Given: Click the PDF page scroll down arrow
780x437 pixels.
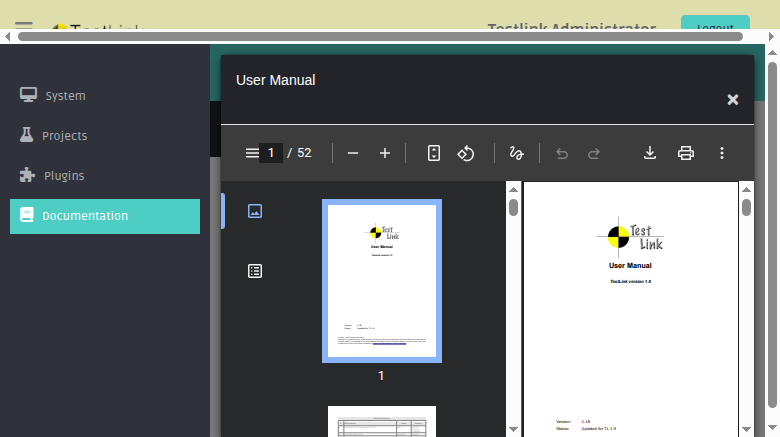Looking at the screenshot, I should tap(746, 429).
